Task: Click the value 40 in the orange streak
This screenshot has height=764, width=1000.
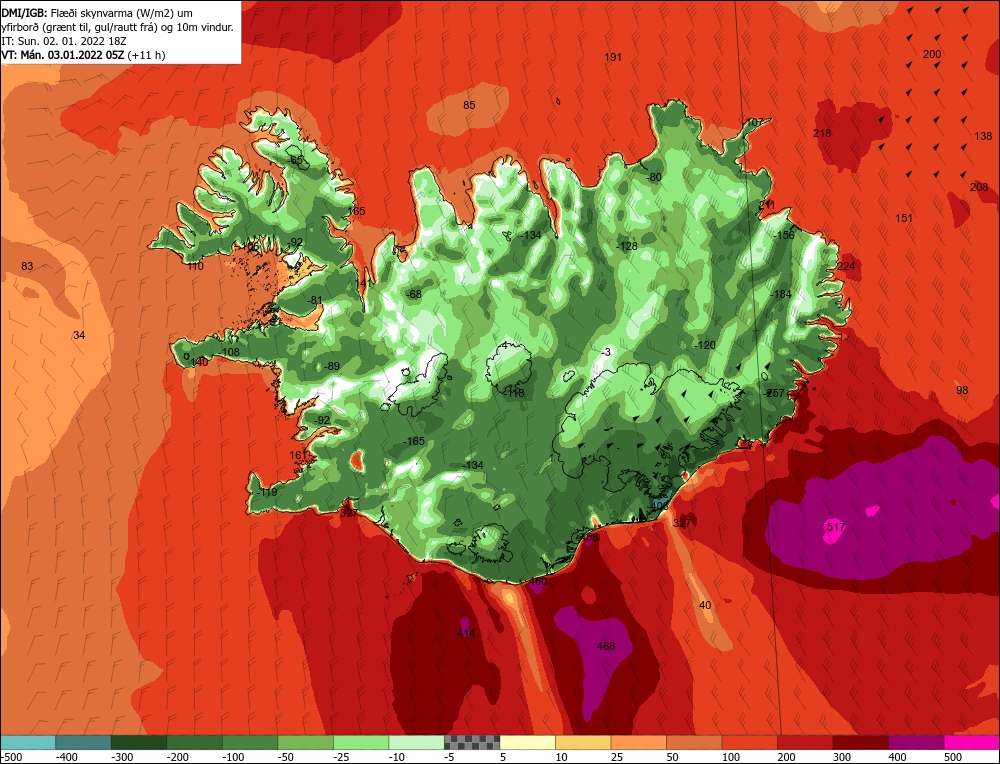Action: point(705,605)
